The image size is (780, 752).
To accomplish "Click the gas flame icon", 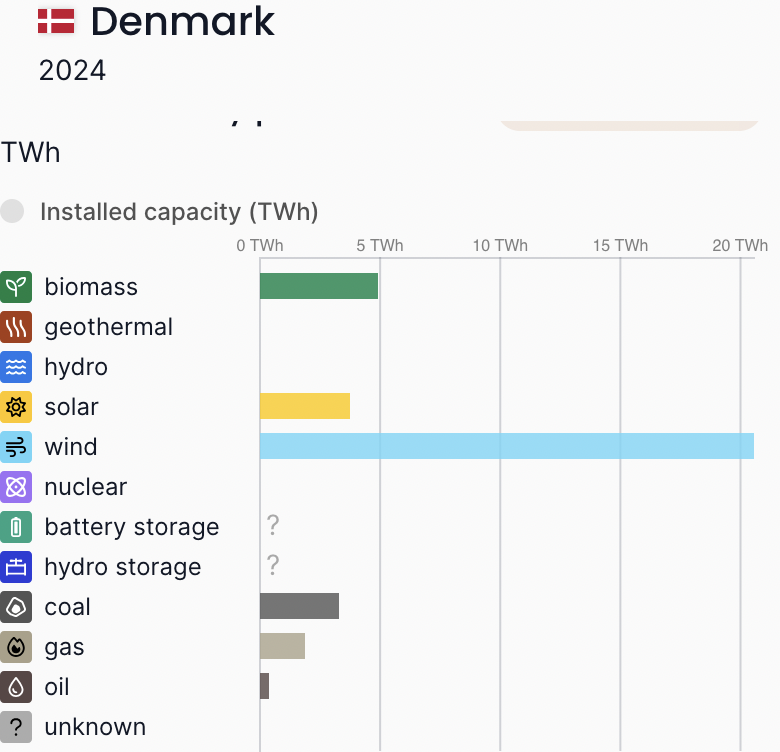I will (16, 647).
